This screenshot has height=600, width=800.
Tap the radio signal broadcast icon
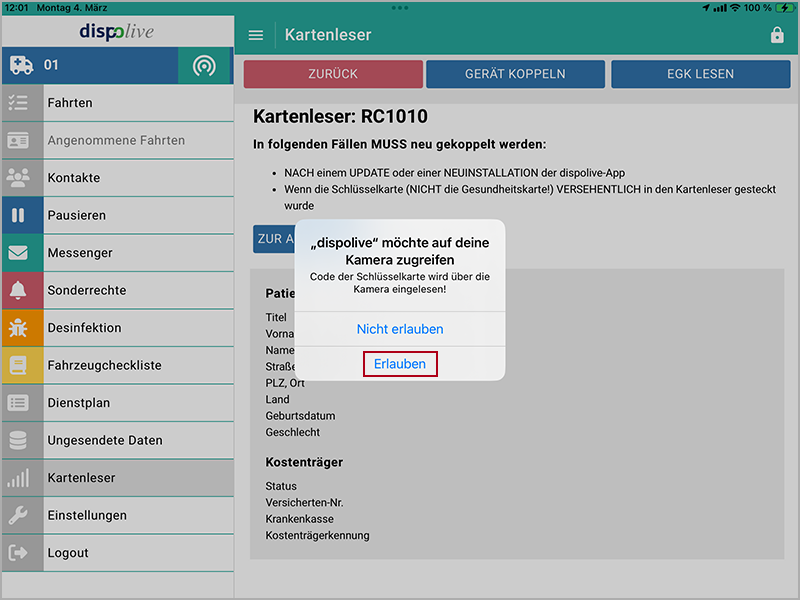click(204, 66)
